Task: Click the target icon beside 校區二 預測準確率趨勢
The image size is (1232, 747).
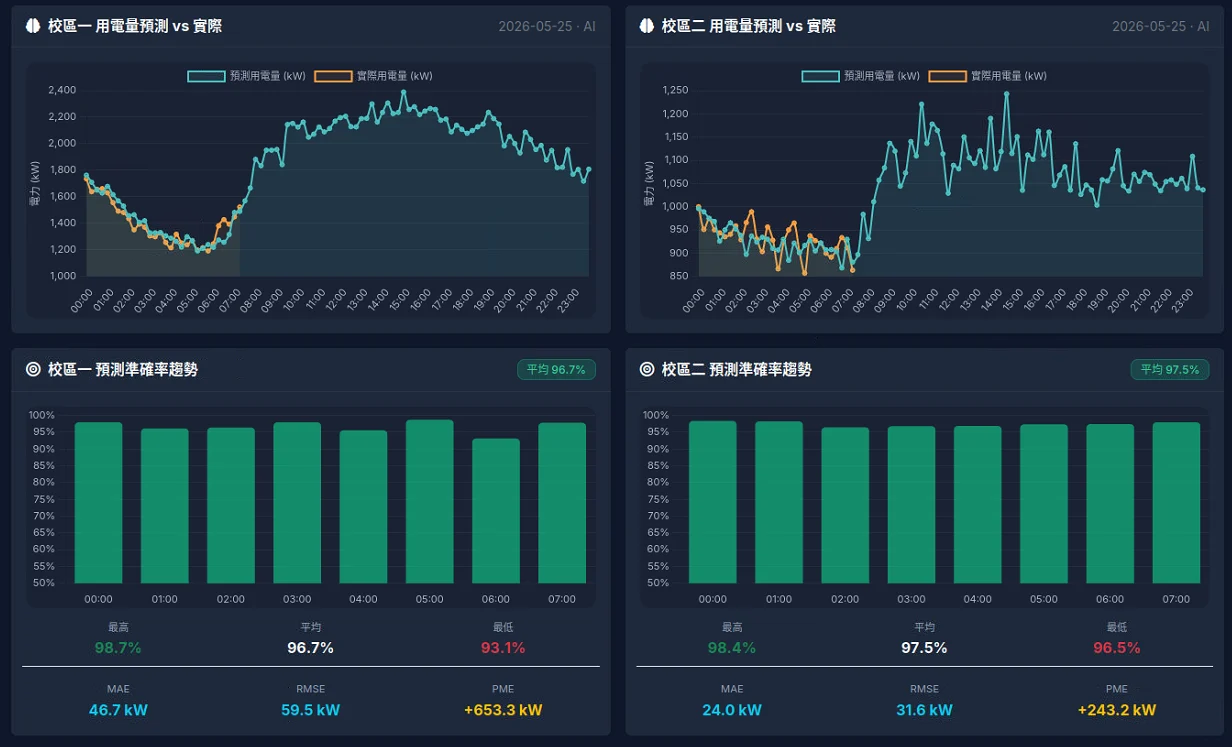Action: 647,369
